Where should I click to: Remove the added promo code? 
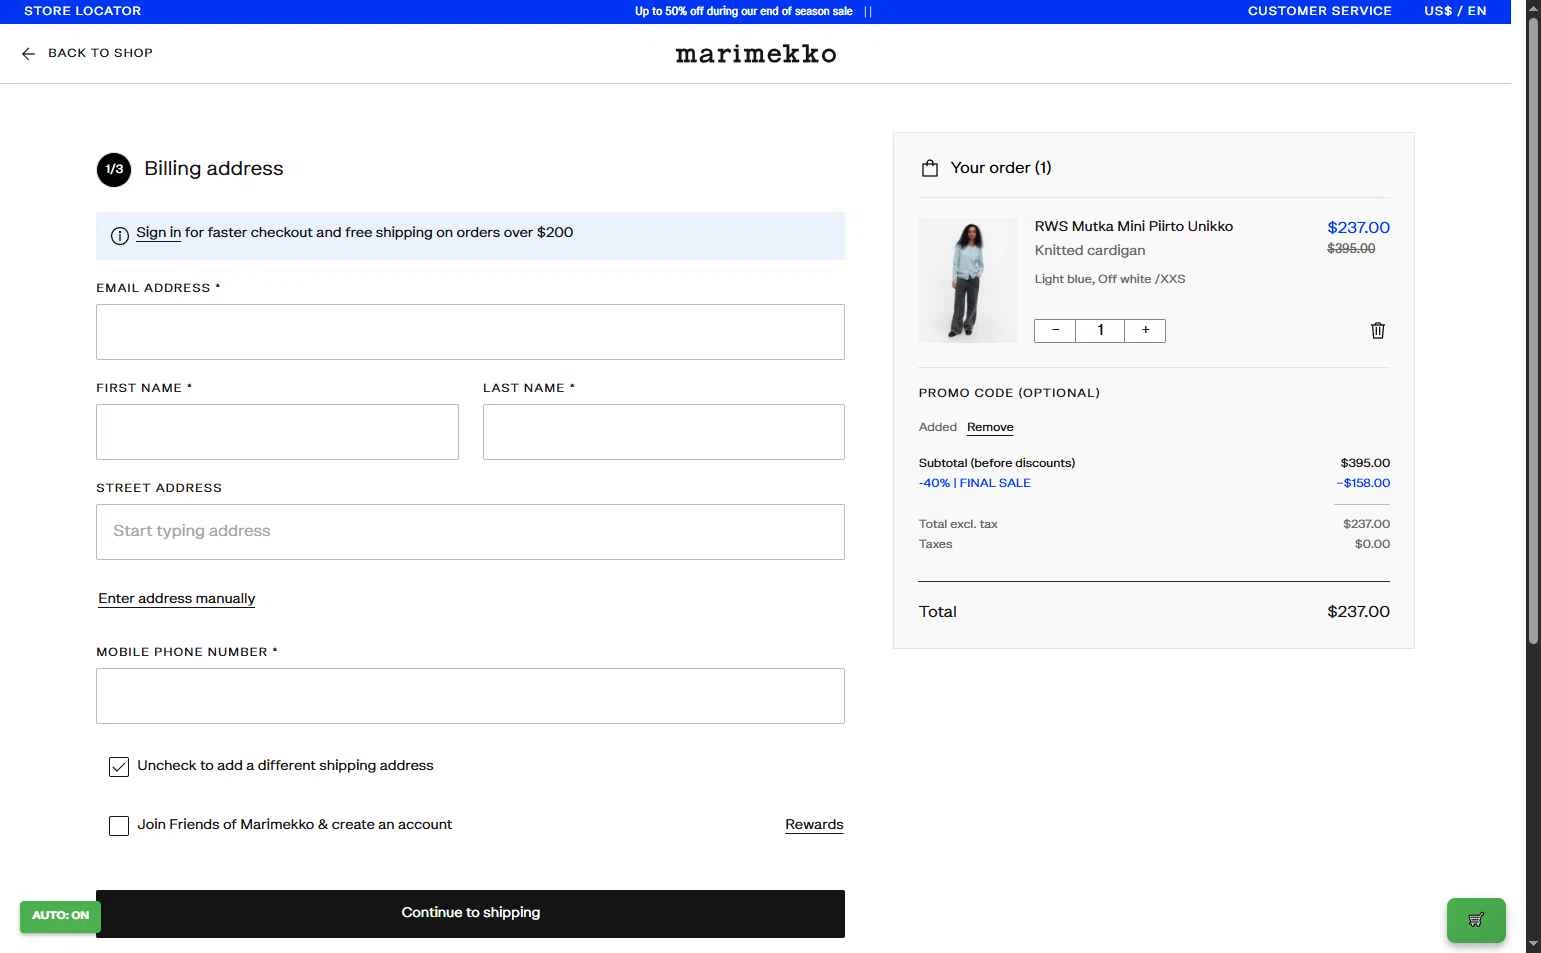pos(990,427)
